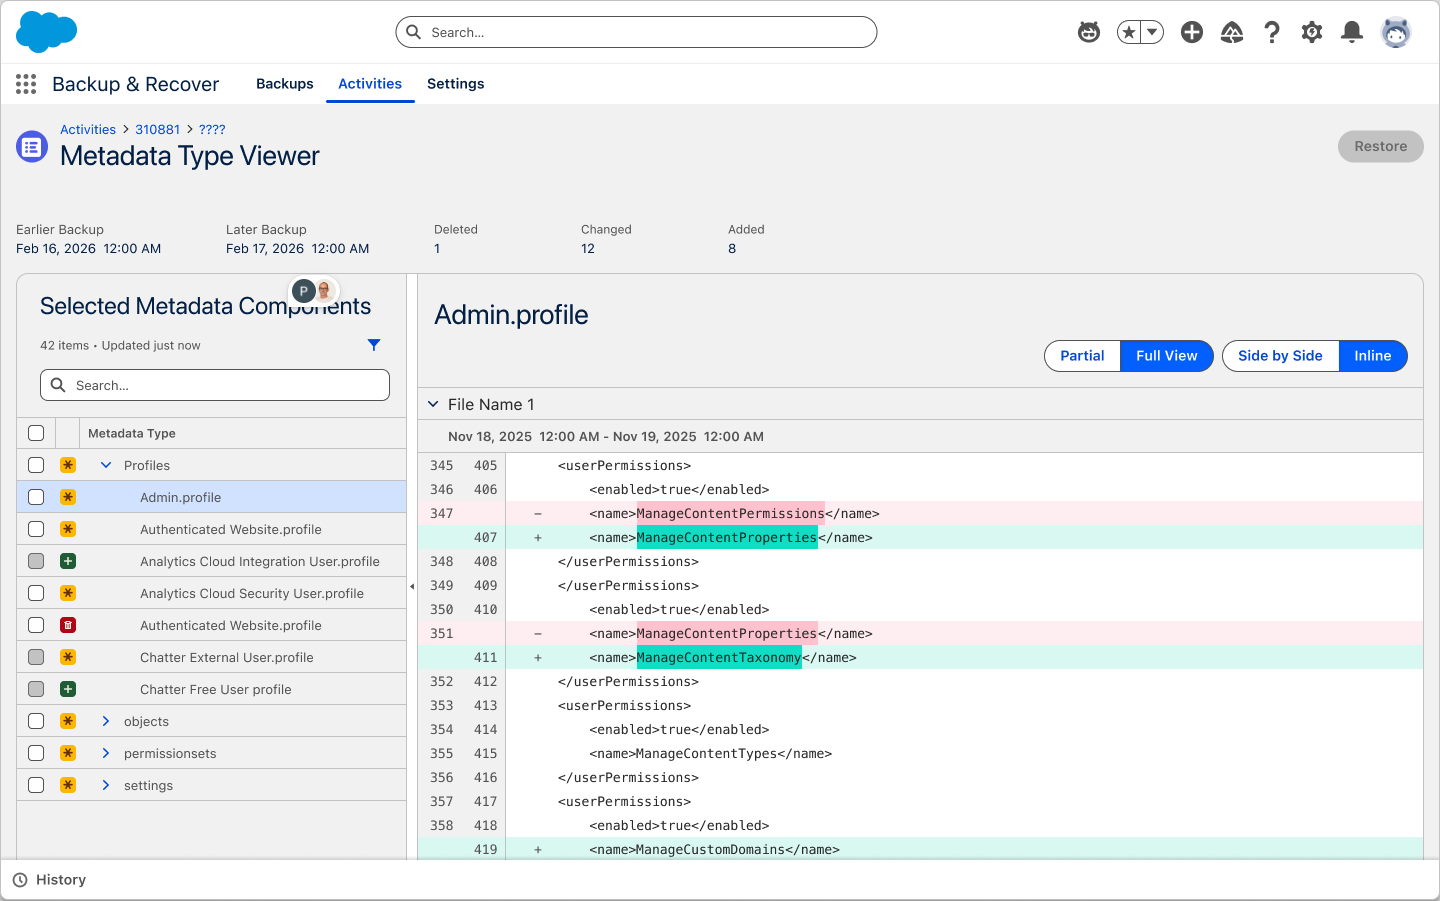Click the Salesforce cloud logo
This screenshot has height=901, width=1440.
coord(47,32)
